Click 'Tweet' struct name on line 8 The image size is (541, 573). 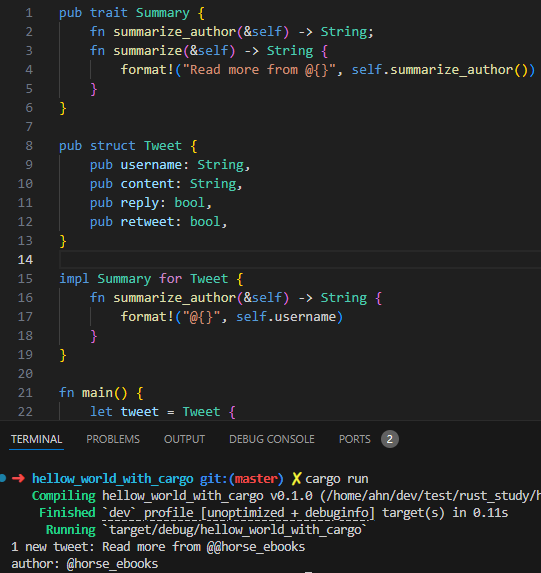point(163,146)
